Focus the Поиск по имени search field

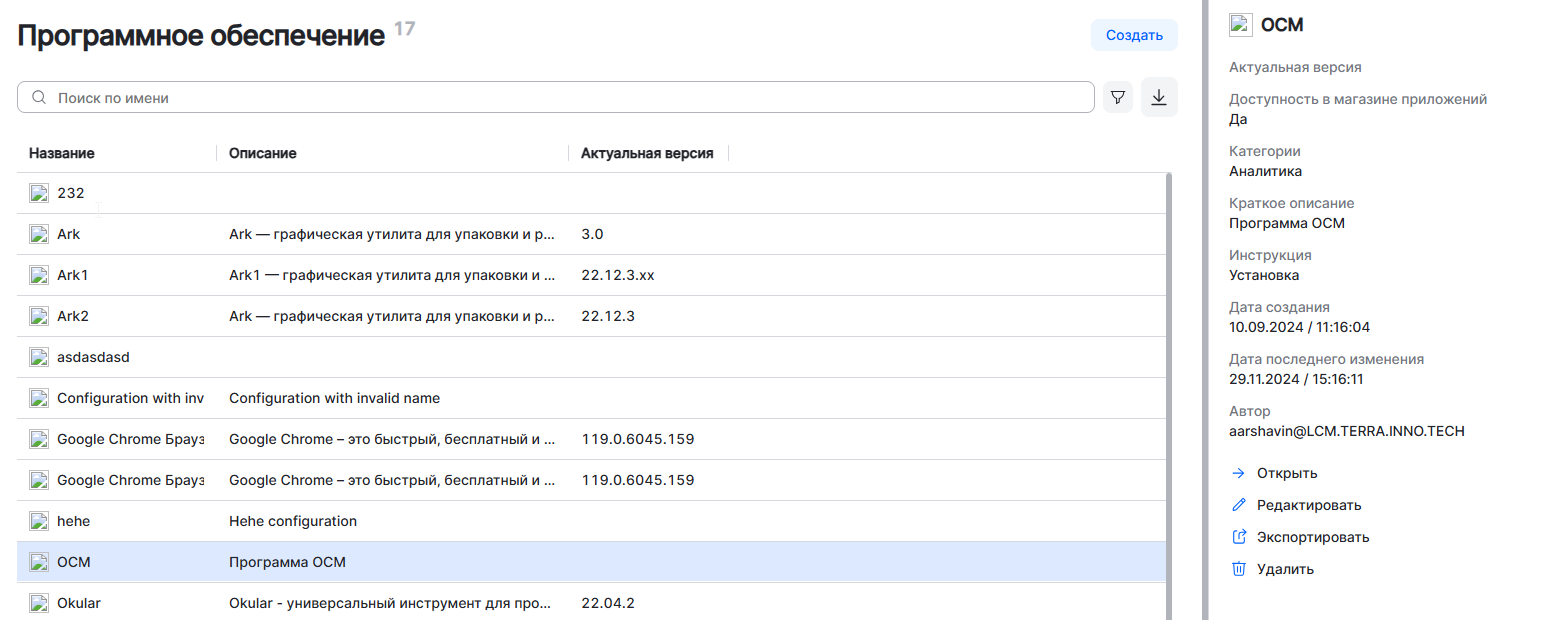pos(560,98)
